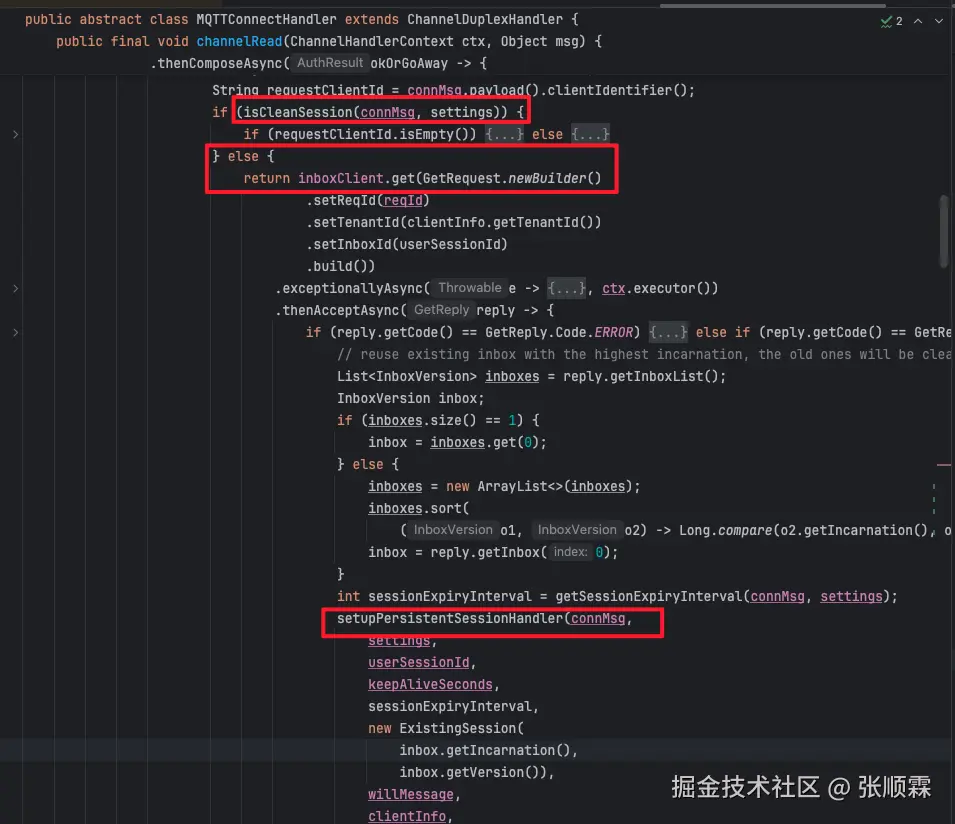Click the green inspections checkmark showing 2 problems
Screen dimensions: 955x824
[886, 20]
